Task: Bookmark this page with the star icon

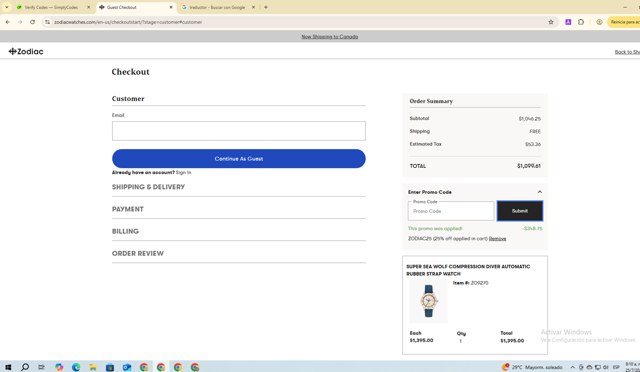Action: [x=551, y=22]
